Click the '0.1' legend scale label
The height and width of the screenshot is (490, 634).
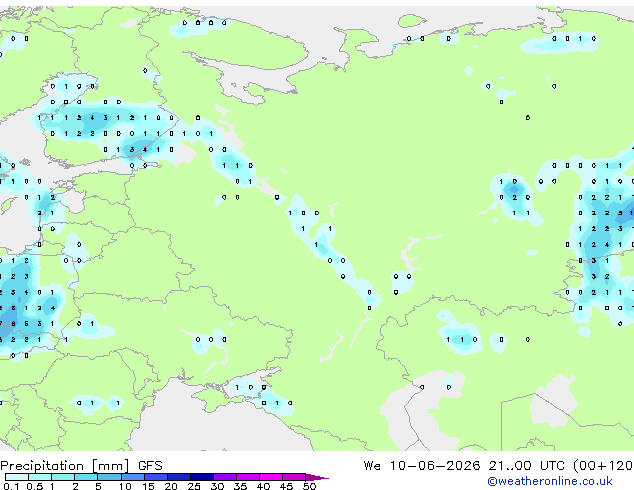[x=11, y=486]
